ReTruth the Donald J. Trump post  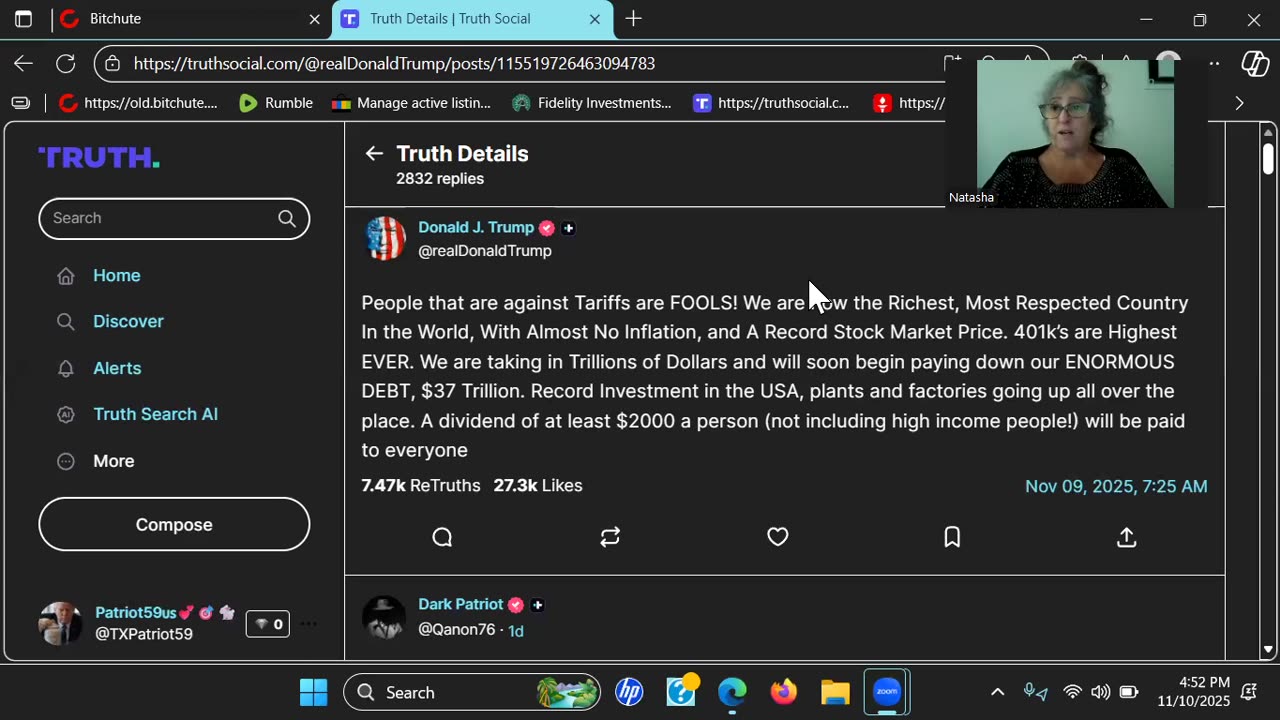[x=610, y=538]
